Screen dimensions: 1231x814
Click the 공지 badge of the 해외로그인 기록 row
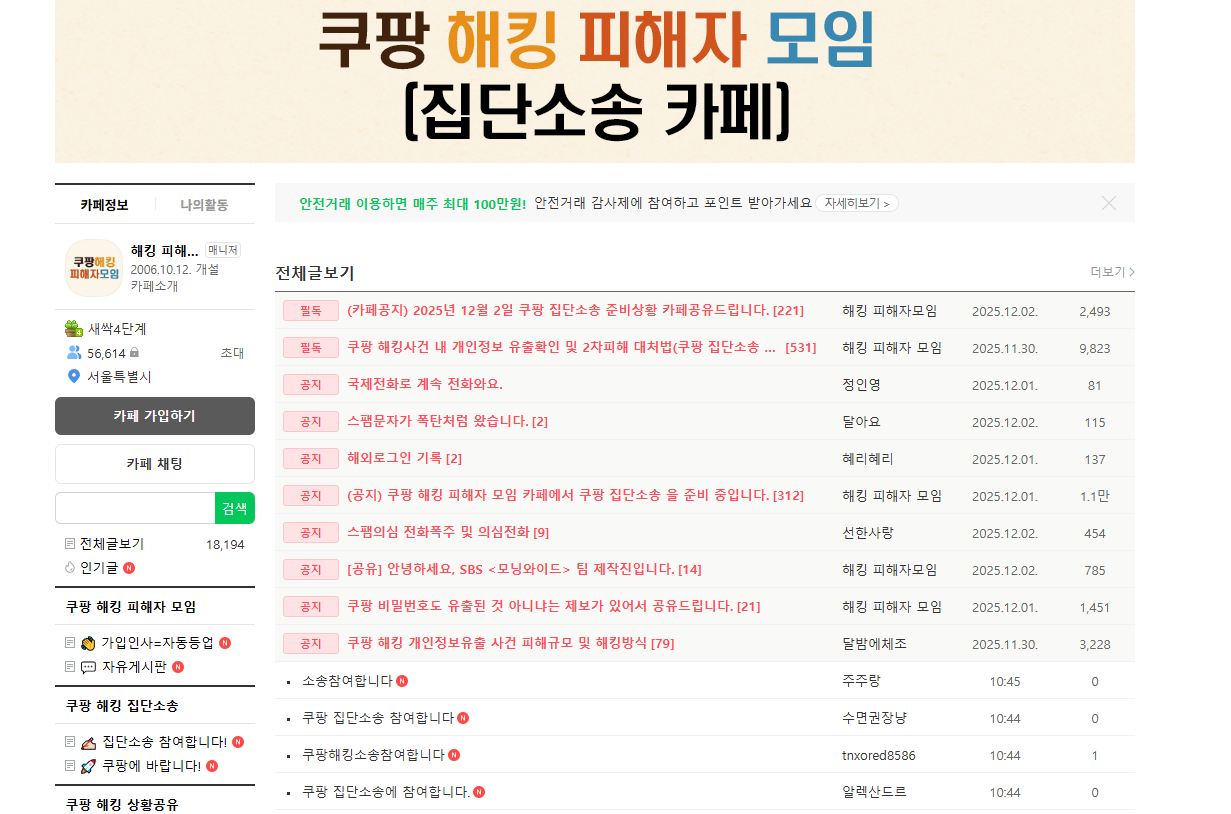click(x=311, y=458)
